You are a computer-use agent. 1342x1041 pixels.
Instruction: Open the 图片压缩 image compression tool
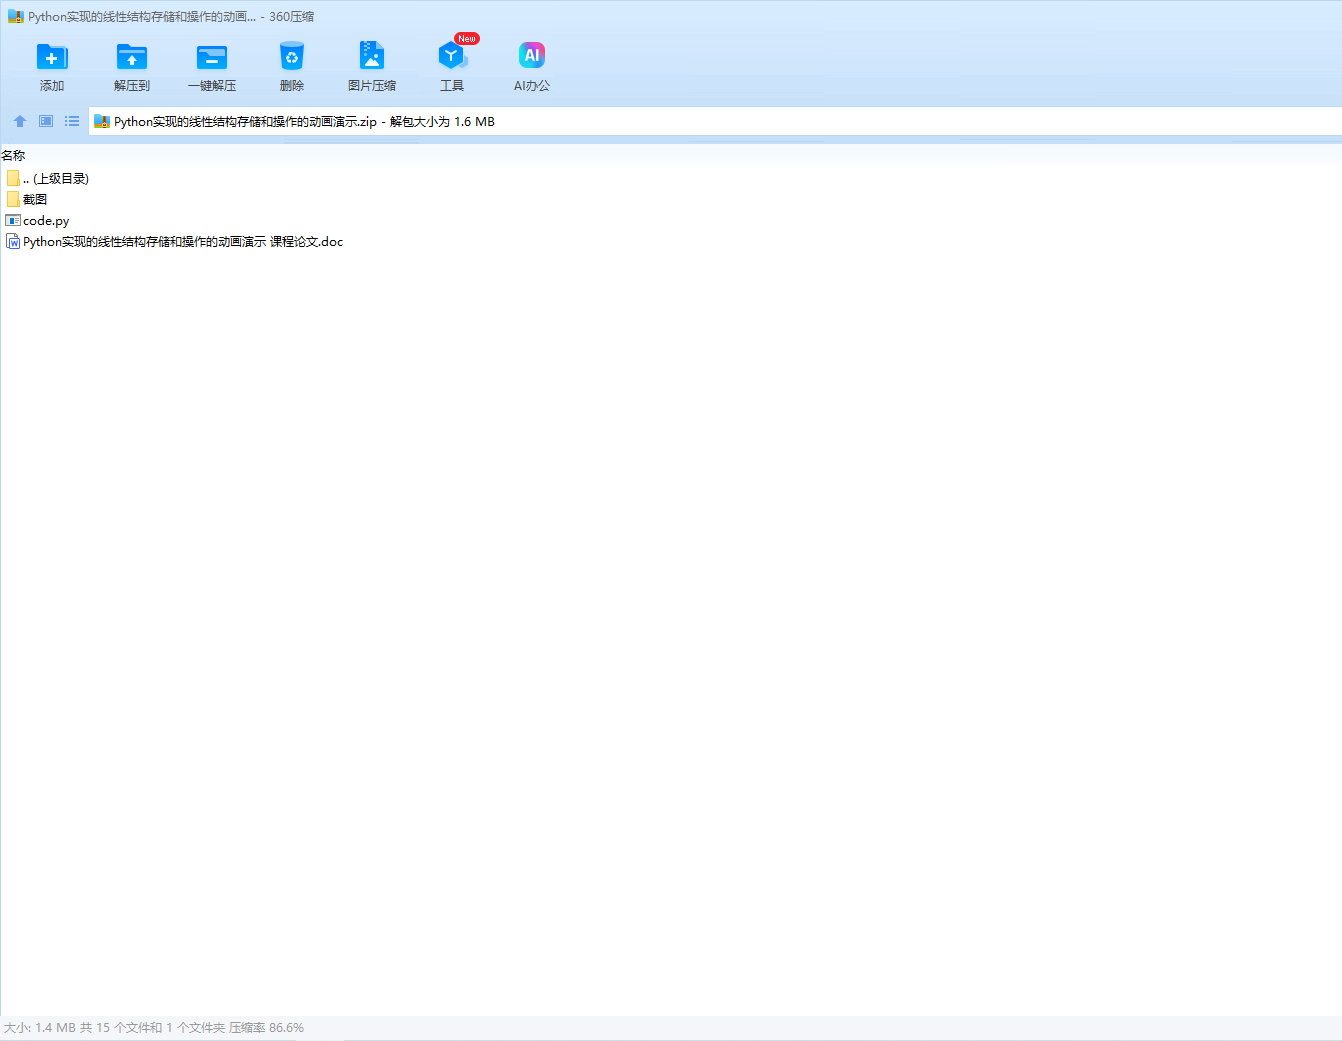tap(372, 58)
